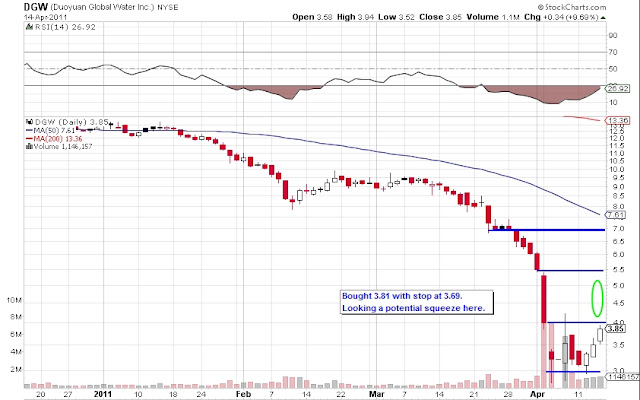Click the RSI(14) 26.92 indicator label
Image resolution: width=640 pixels, height=400 pixels.
[65, 27]
